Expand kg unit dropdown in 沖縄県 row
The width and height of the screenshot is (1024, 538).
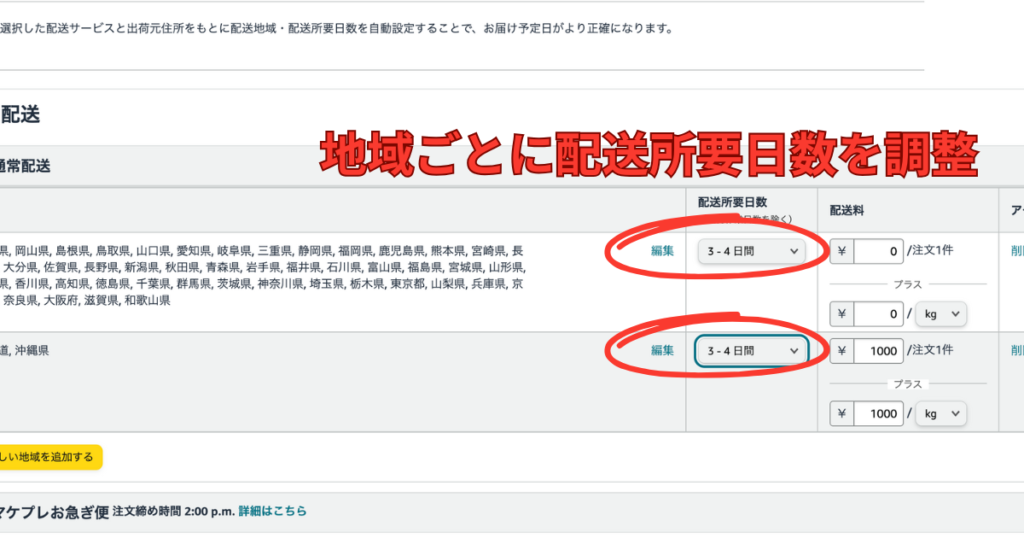[x=942, y=413]
